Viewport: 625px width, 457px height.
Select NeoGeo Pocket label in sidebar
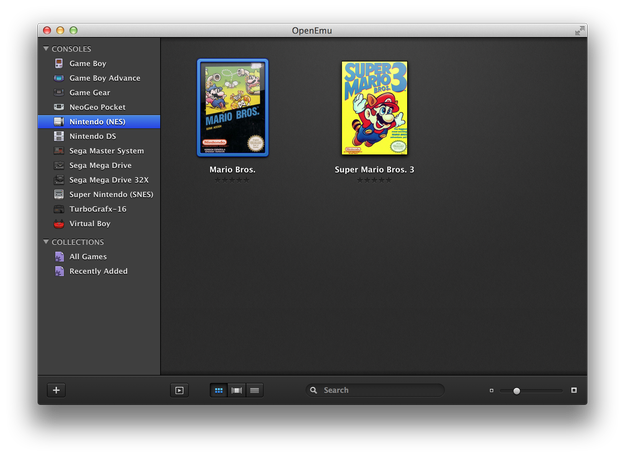pos(97,107)
